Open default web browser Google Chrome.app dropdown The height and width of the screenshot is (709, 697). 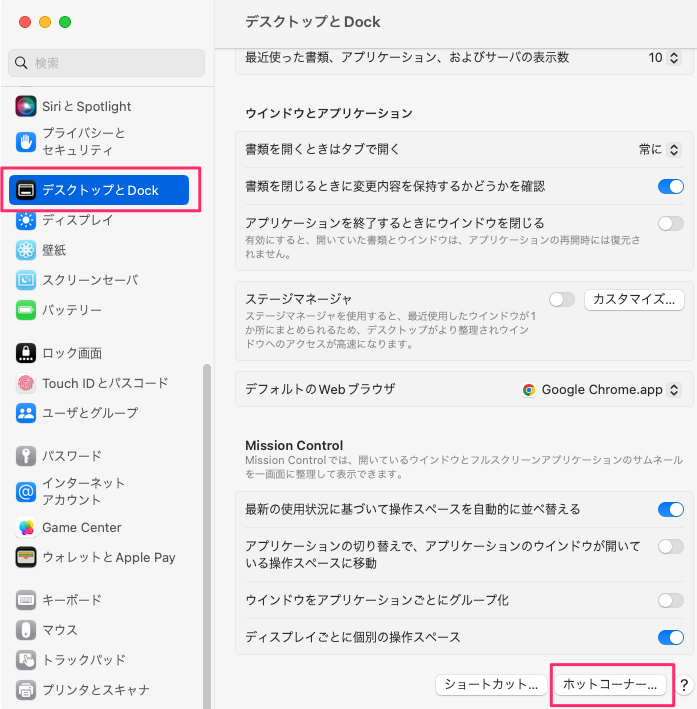pos(601,390)
